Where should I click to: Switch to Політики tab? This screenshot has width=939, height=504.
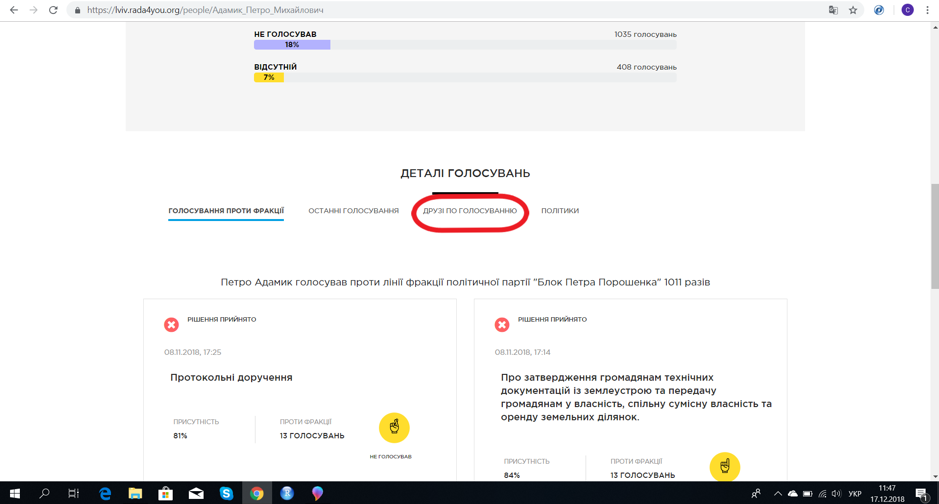pos(560,211)
